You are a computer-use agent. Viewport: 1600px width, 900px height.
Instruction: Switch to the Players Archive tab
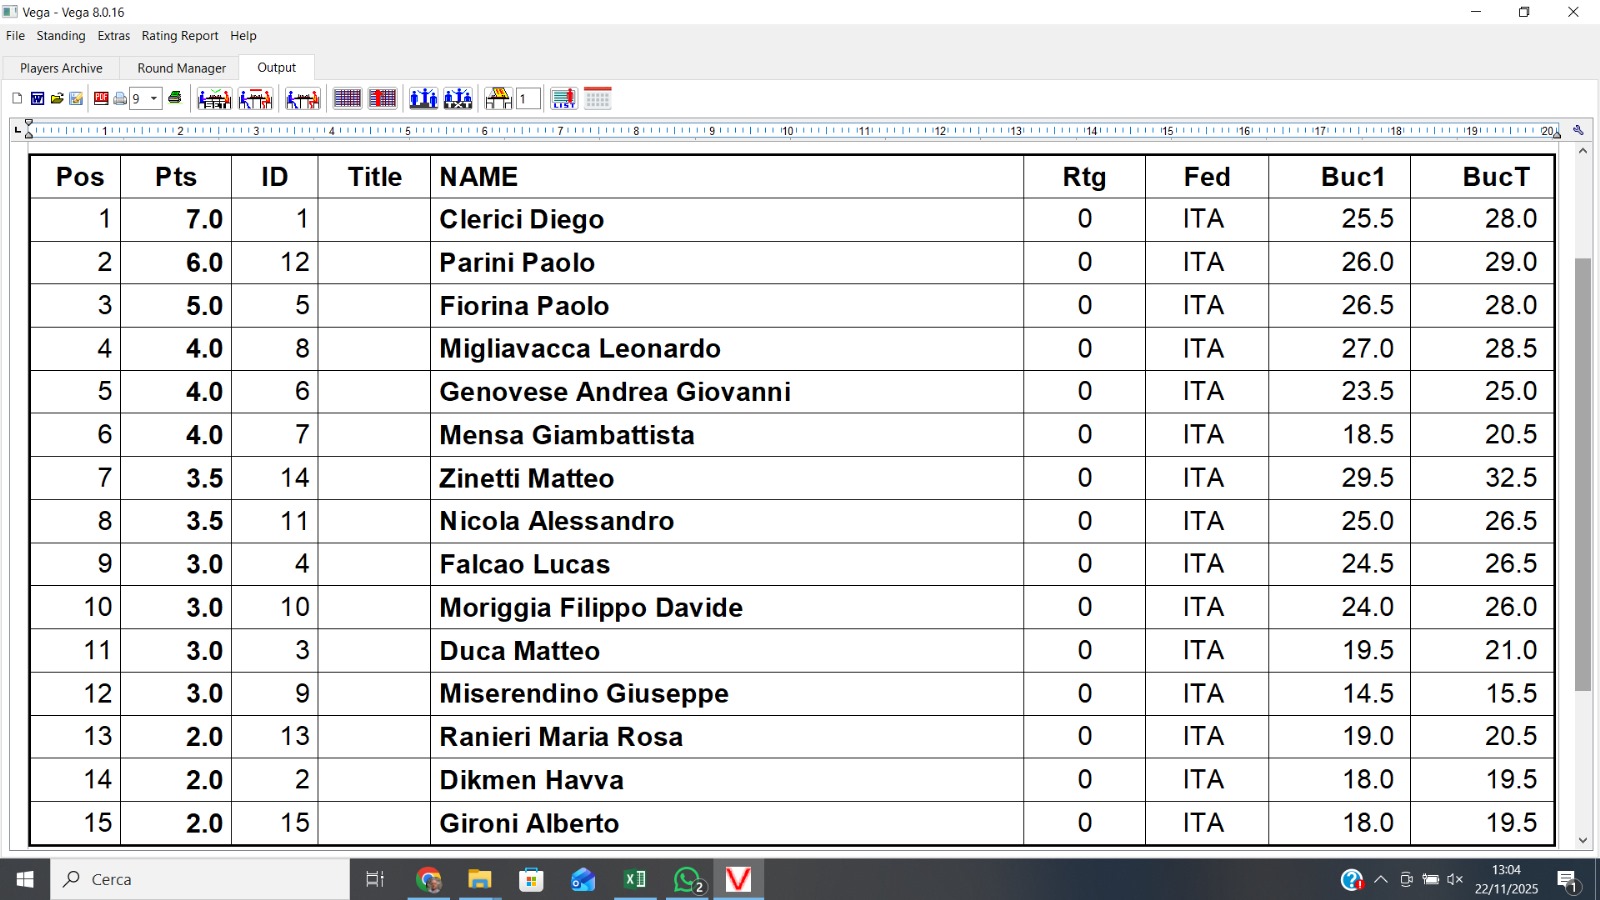[x=61, y=68]
